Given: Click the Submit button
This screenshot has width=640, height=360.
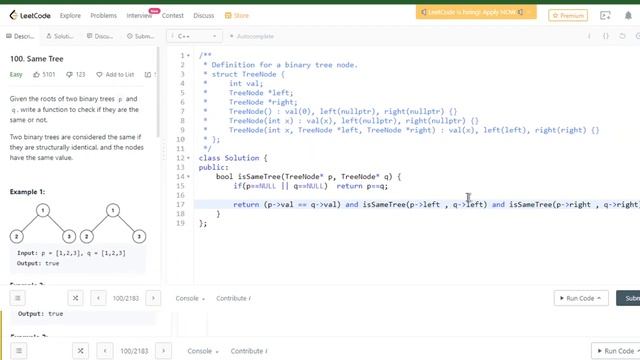Looking at the screenshot, I should click(629, 298).
